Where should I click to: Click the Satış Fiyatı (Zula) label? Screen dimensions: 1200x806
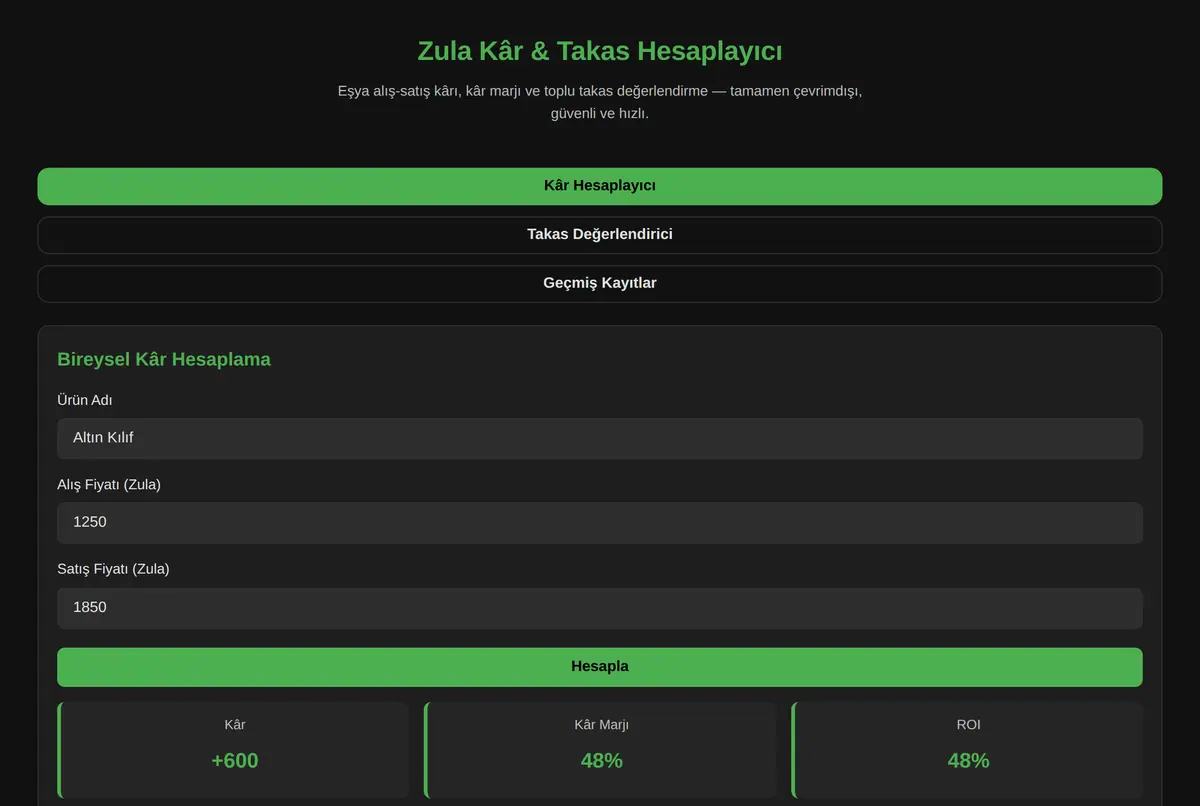point(113,569)
